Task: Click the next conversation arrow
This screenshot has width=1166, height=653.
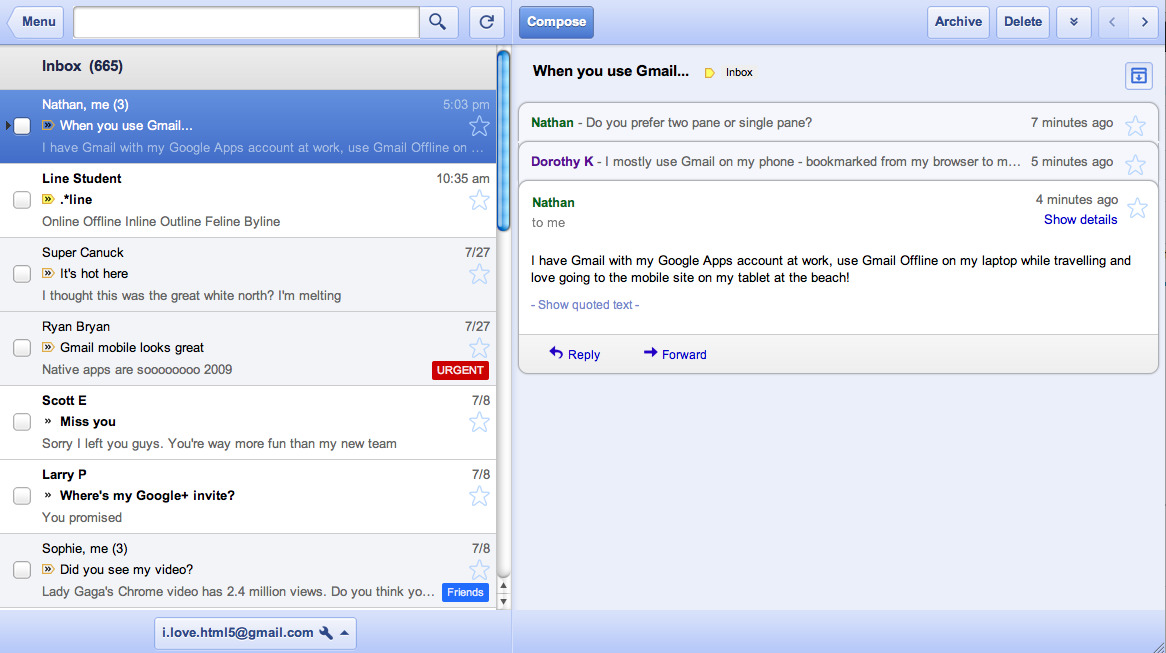Action: click(1145, 21)
